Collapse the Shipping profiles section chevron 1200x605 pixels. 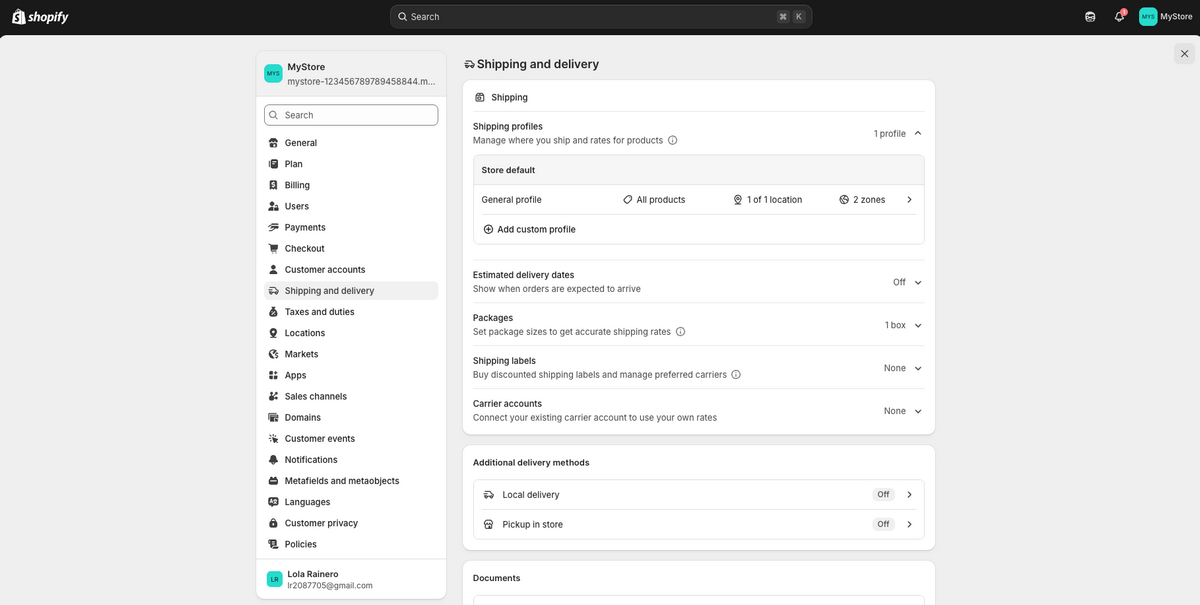(x=918, y=133)
